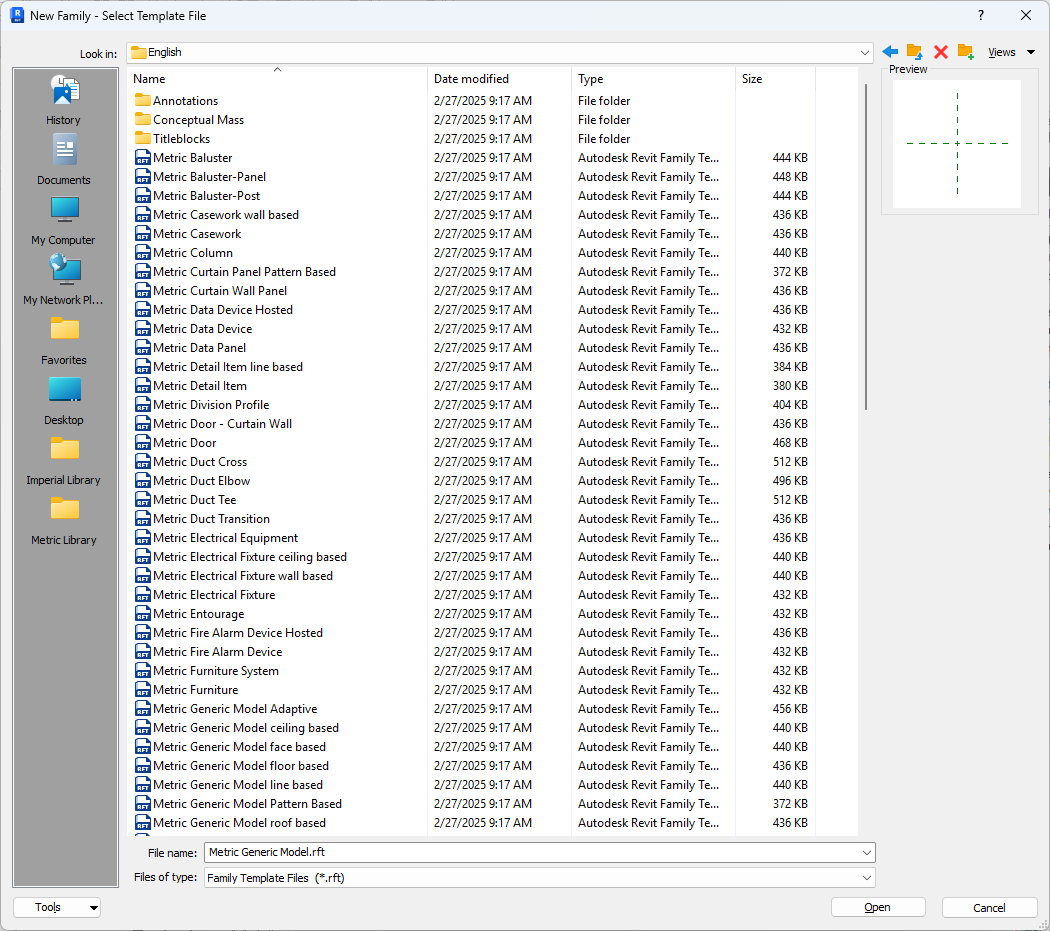The height and width of the screenshot is (931, 1050).
Task: Select Metric Generic Model floor based
Action: pyautogui.click(x=241, y=766)
